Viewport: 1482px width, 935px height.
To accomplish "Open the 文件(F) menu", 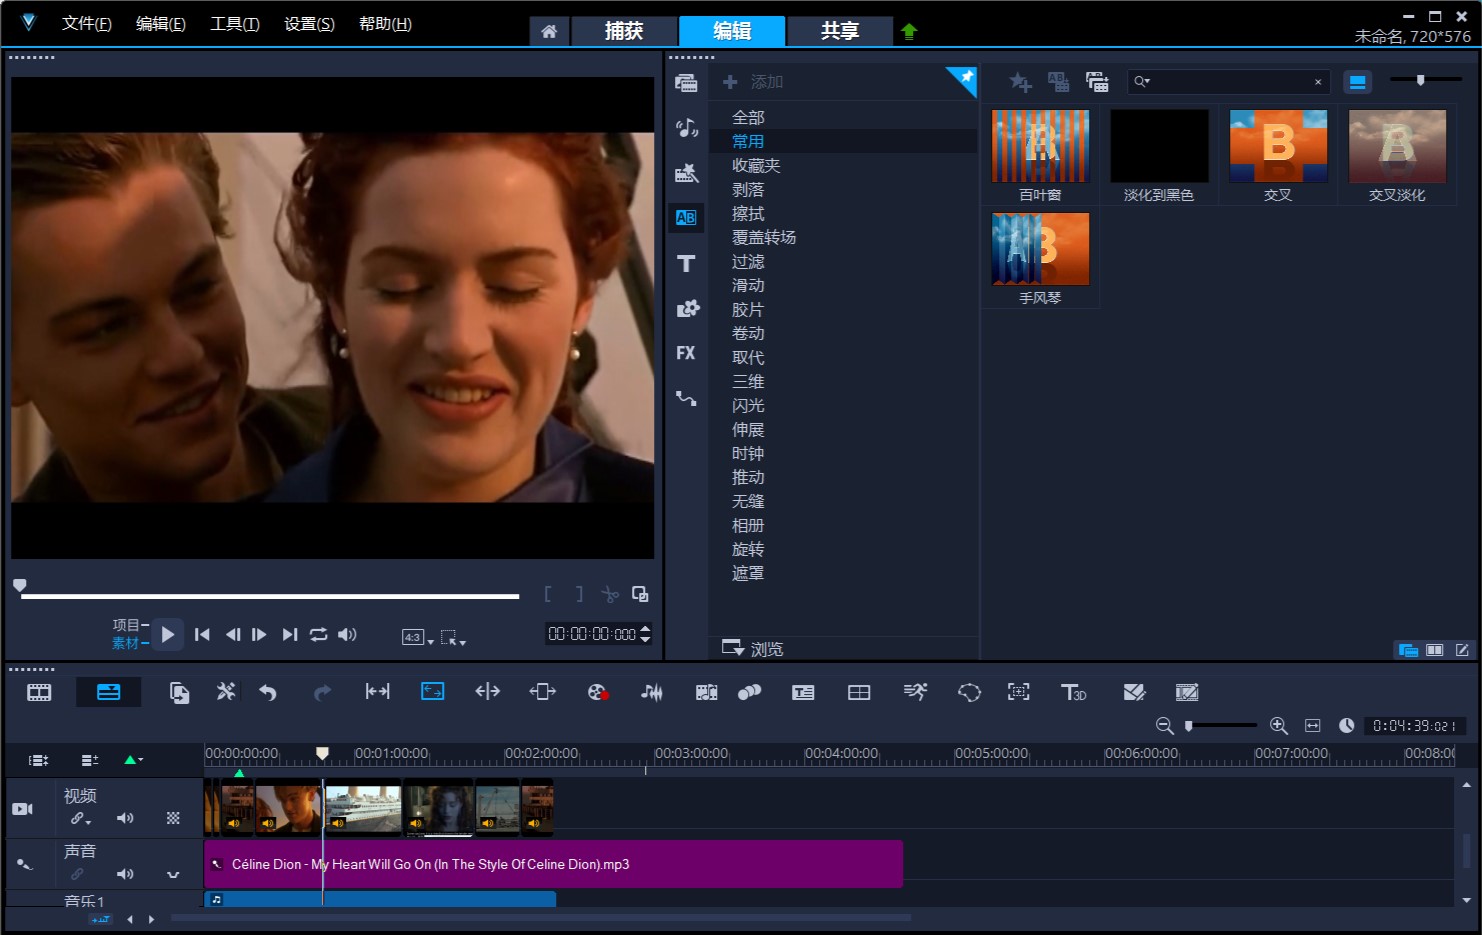I will click(87, 24).
